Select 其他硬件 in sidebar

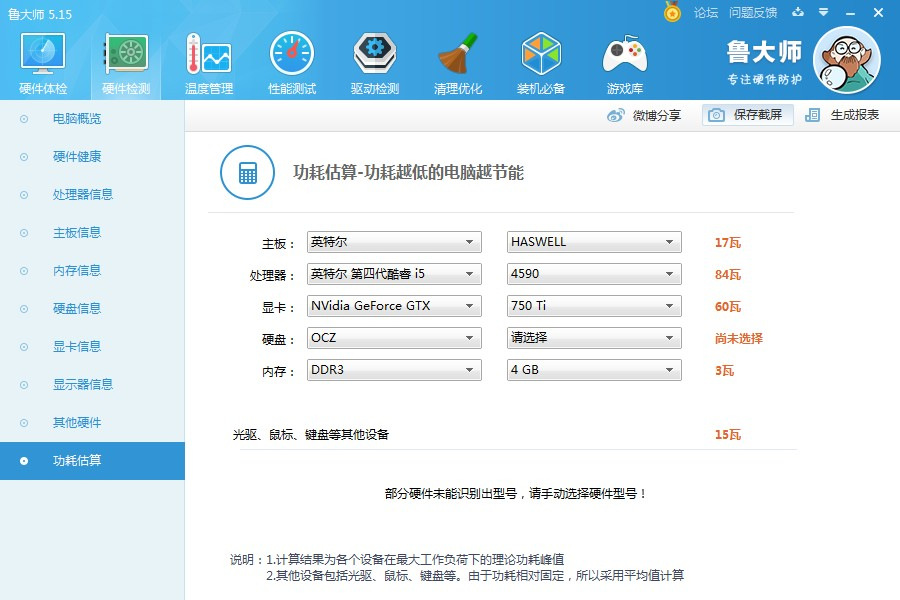pos(92,423)
